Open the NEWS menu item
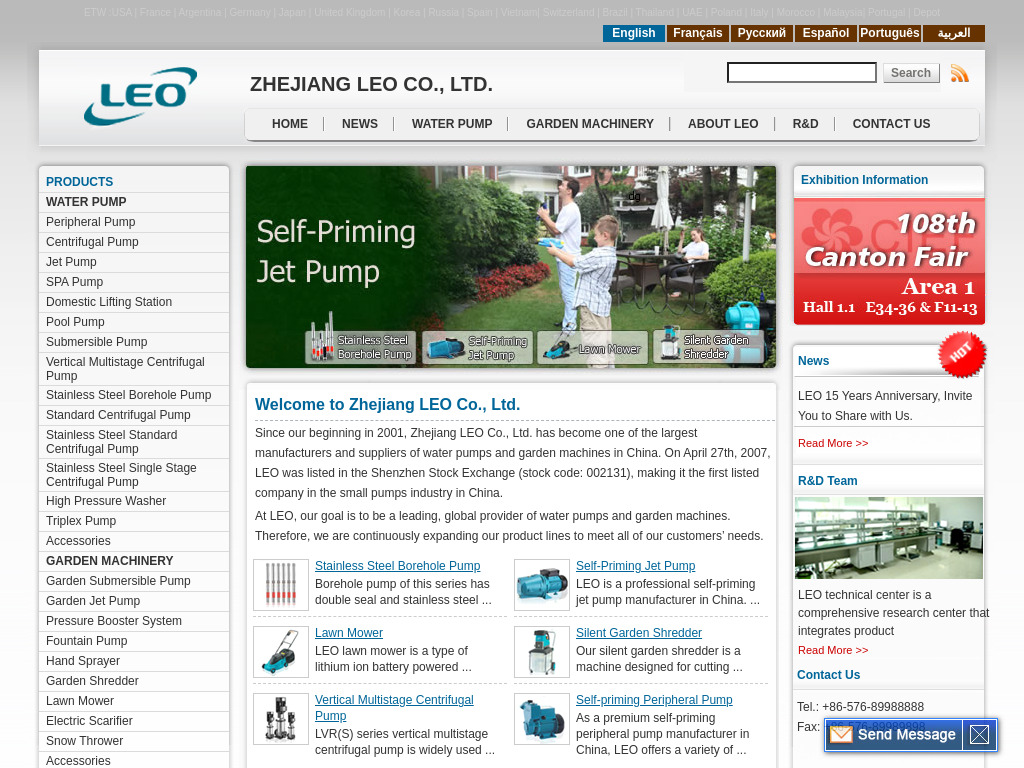This screenshot has width=1024, height=768. pyautogui.click(x=360, y=124)
